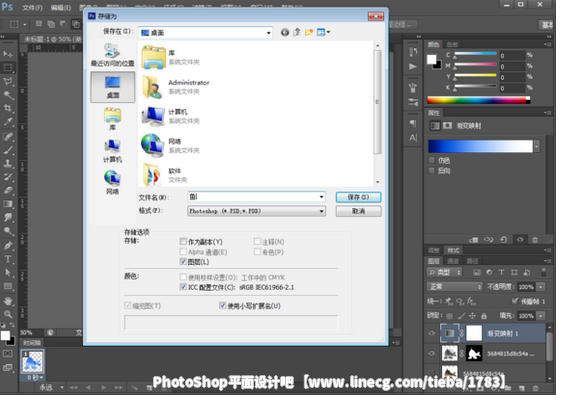
Task: Select the Lasso tool in Photoshop toolbar
Action: (8, 81)
